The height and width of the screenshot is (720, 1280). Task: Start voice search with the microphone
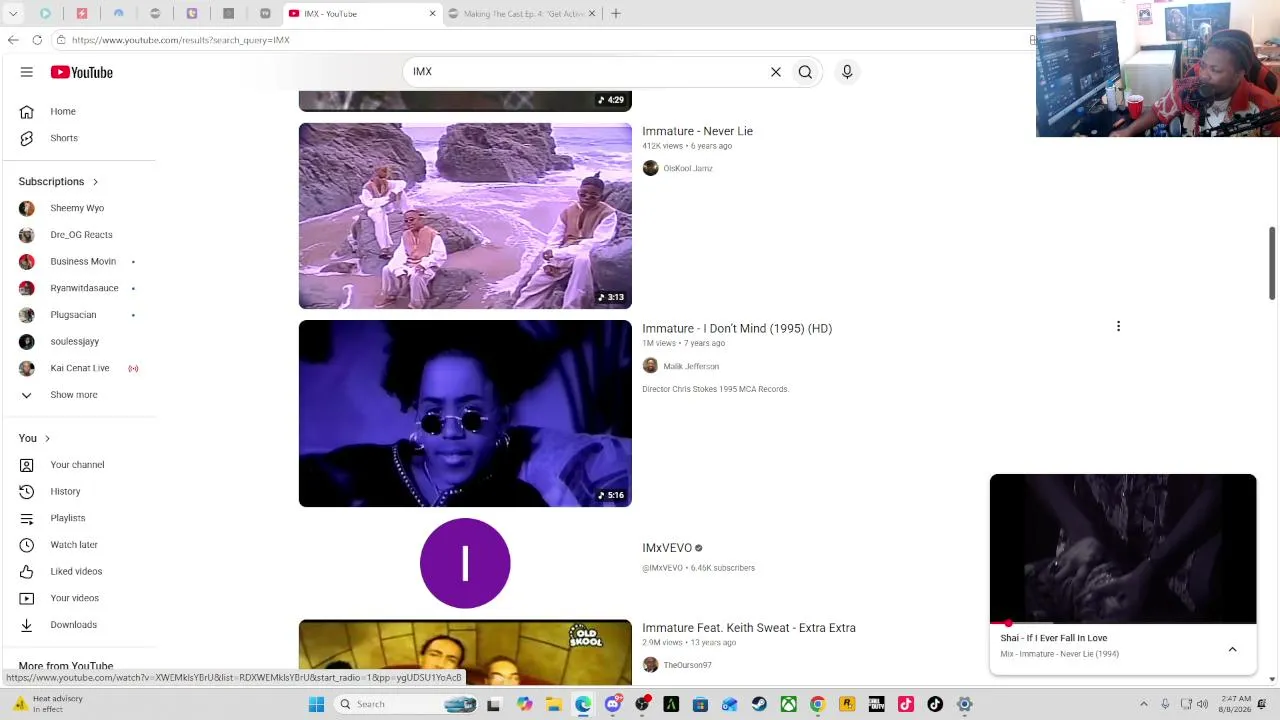click(x=847, y=72)
